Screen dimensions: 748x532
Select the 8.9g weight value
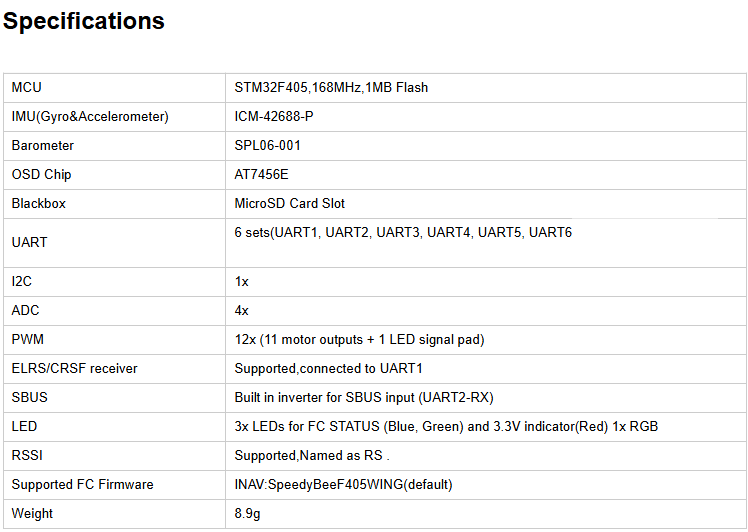(249, 514)
